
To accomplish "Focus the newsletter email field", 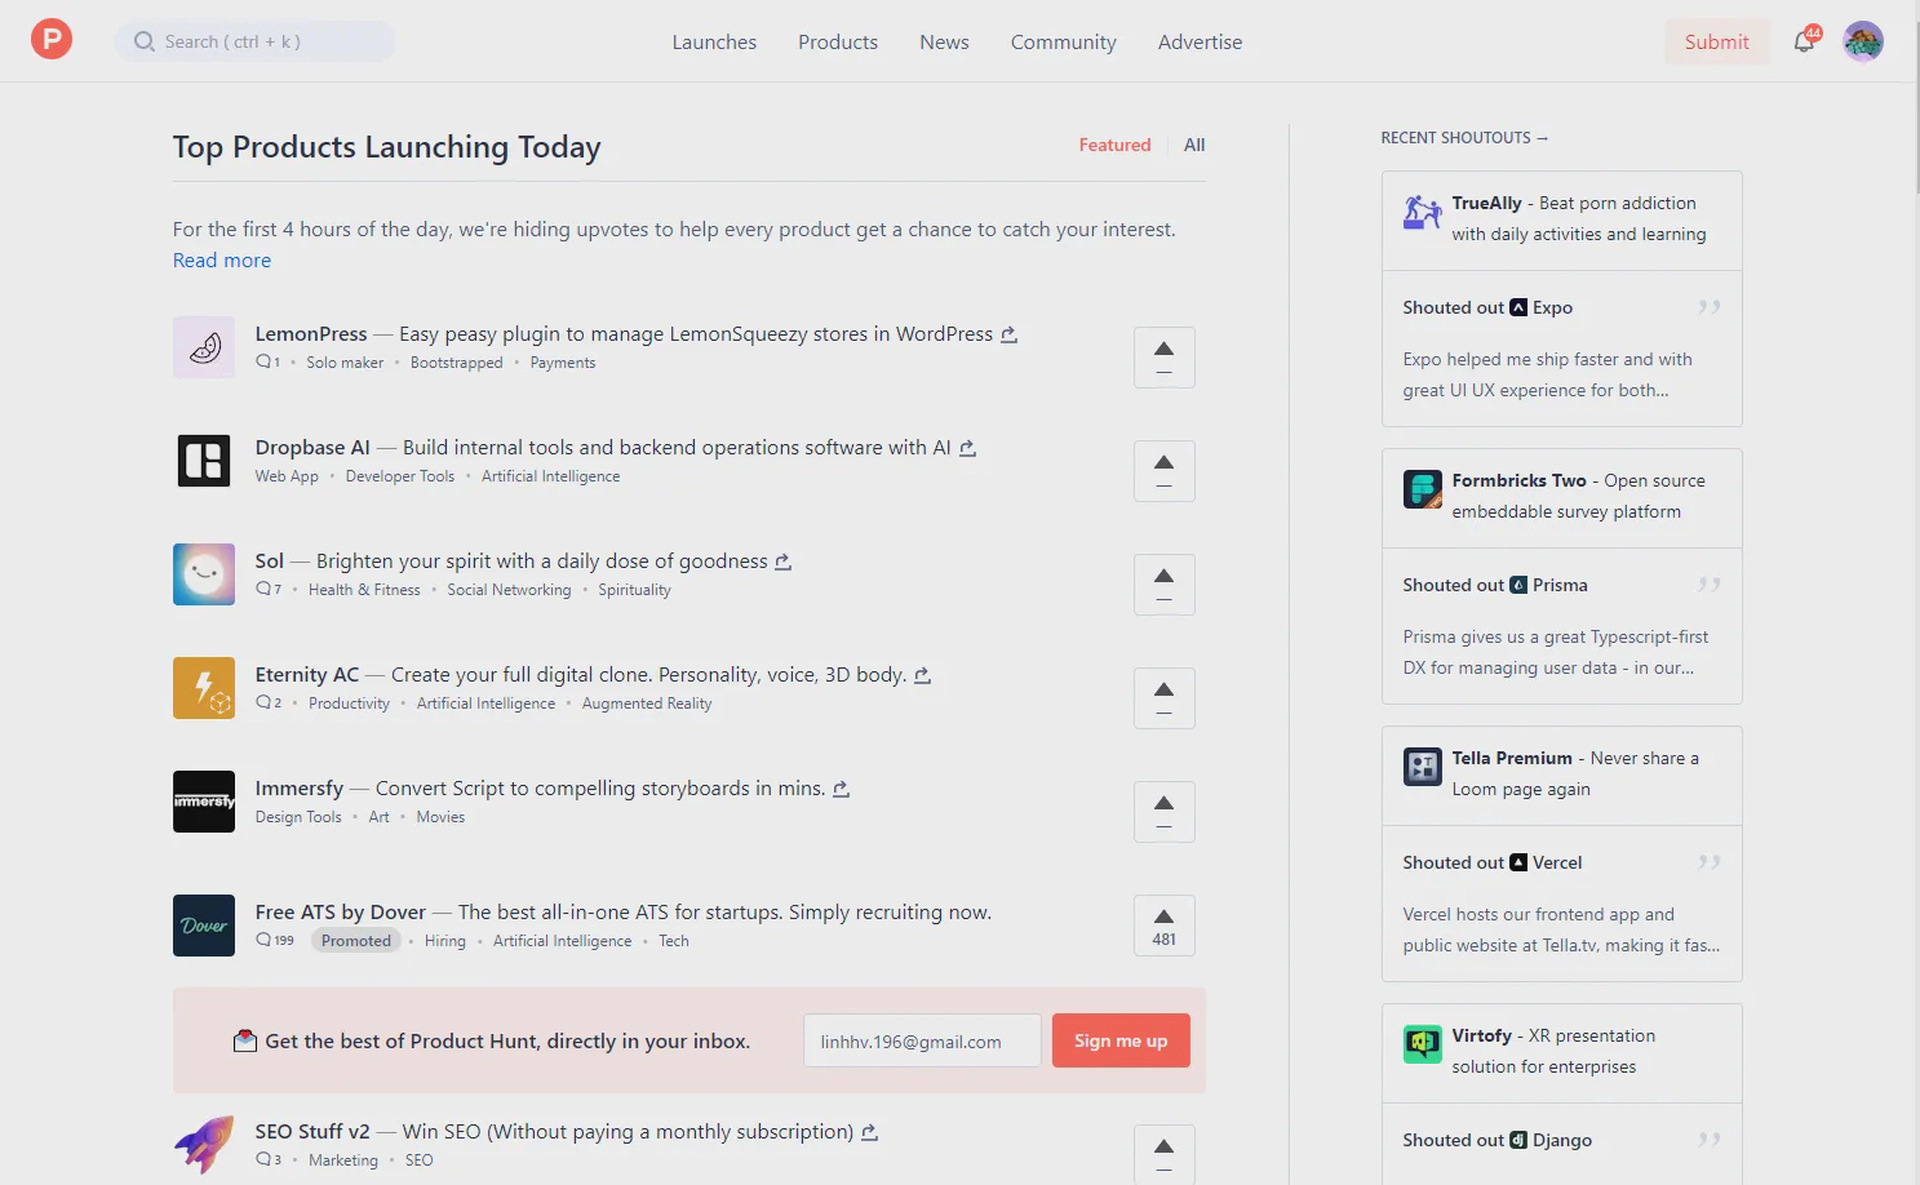I will 922,1041.
